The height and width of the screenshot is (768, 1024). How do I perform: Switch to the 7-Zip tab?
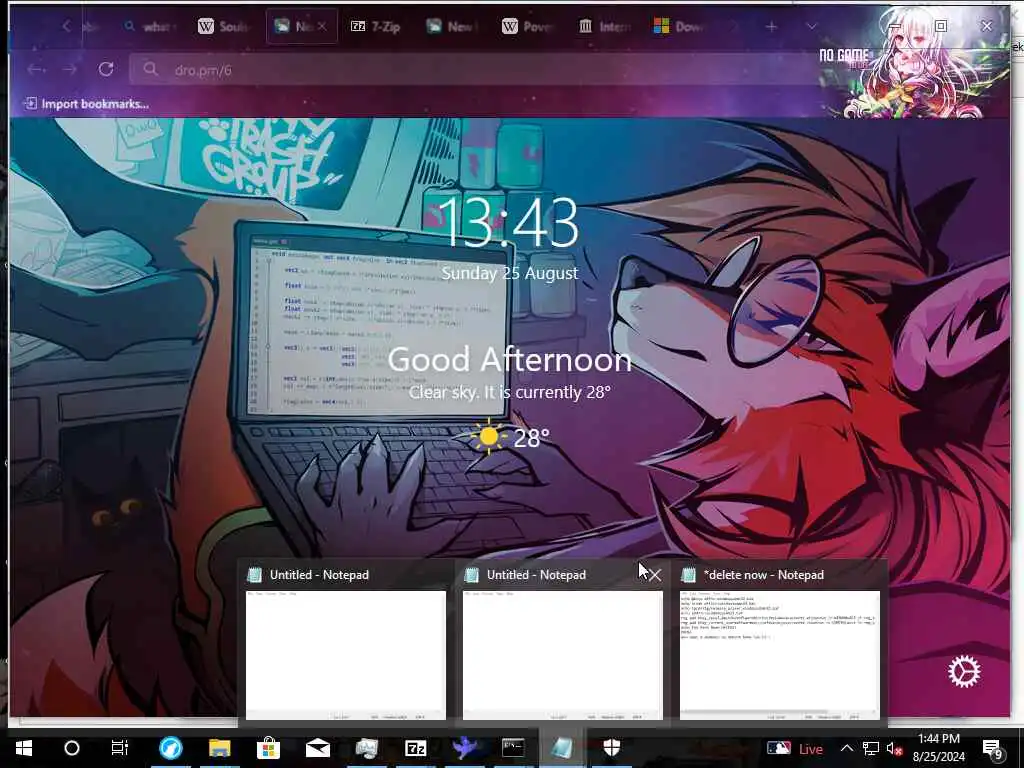point(376,26)
